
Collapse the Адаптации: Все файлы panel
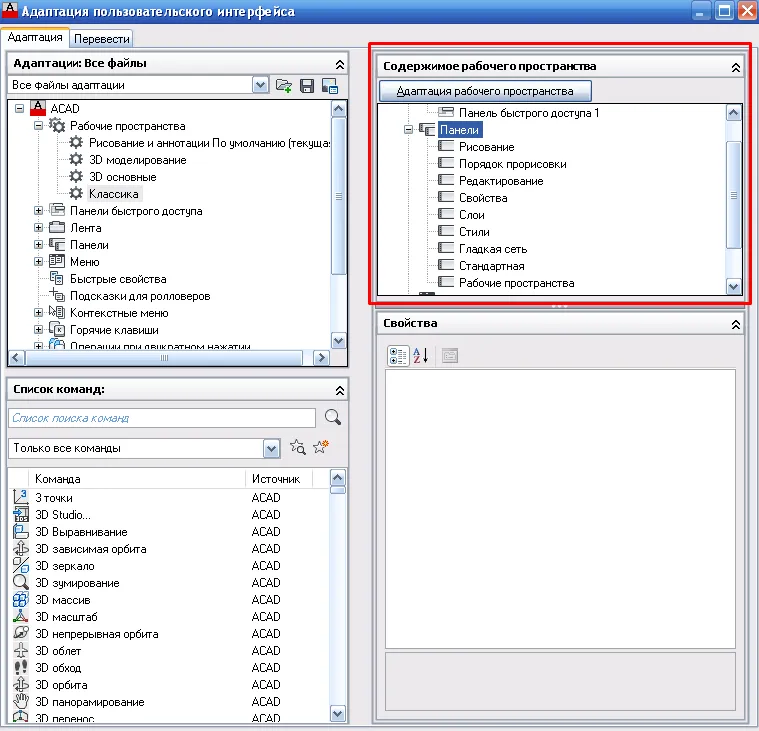[340, 64]
